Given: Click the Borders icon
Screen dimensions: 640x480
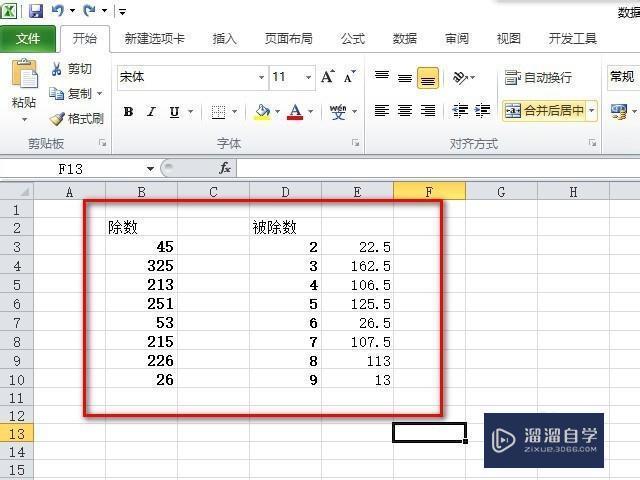Looking at the screenshot, I should point(218,111).
